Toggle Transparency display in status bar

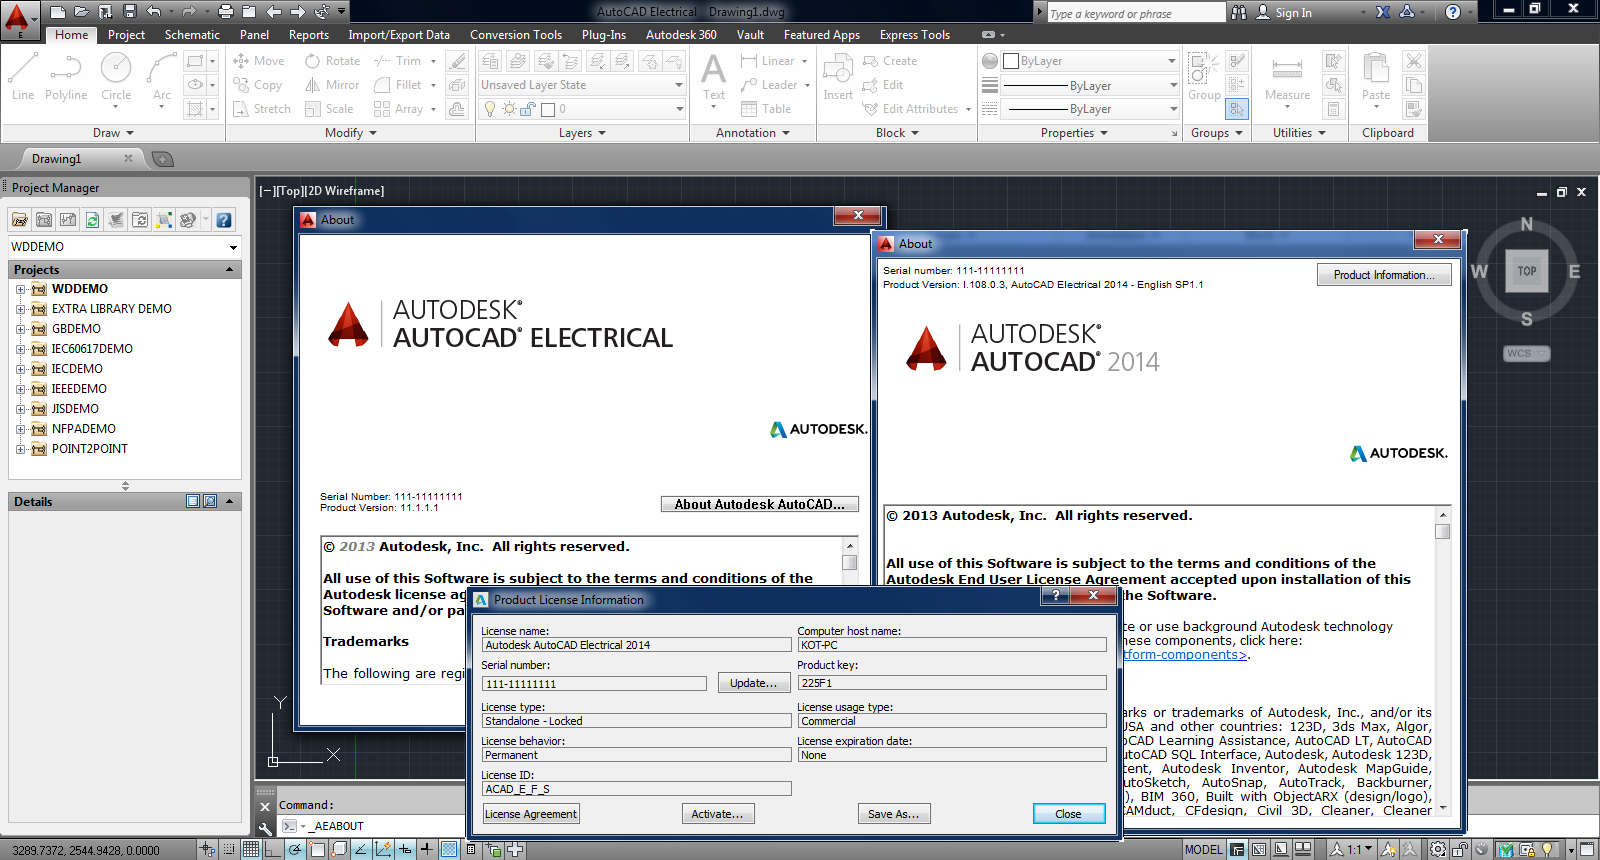[x=449, y=850]
